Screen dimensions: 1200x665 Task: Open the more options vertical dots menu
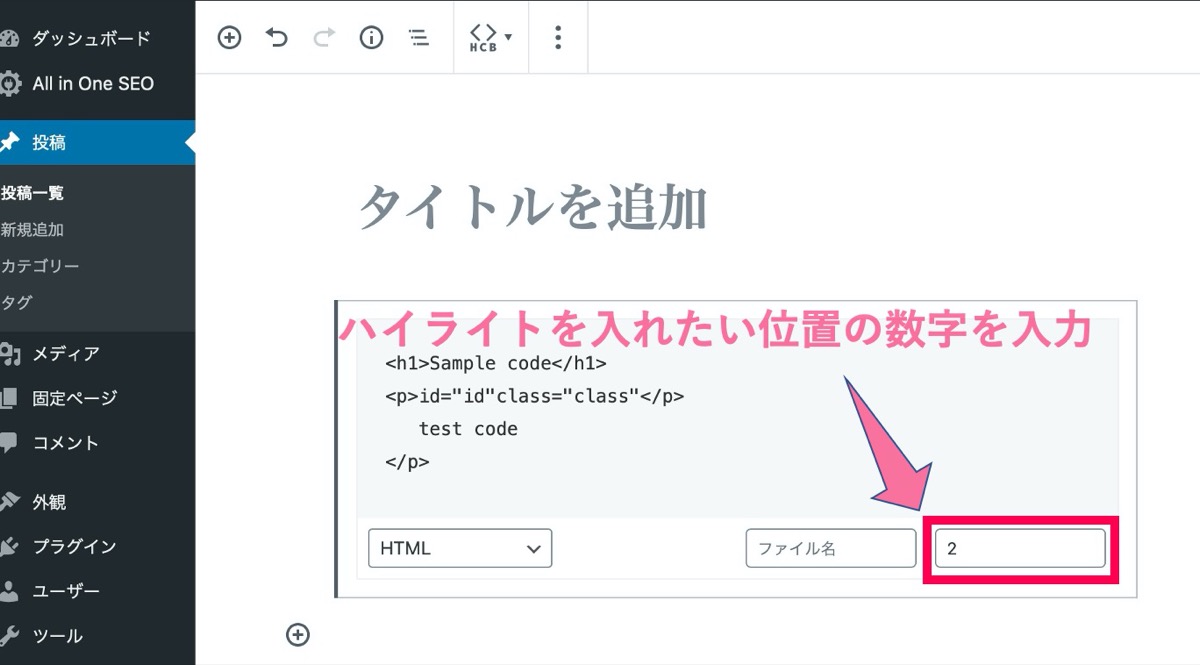click(558, 38)
